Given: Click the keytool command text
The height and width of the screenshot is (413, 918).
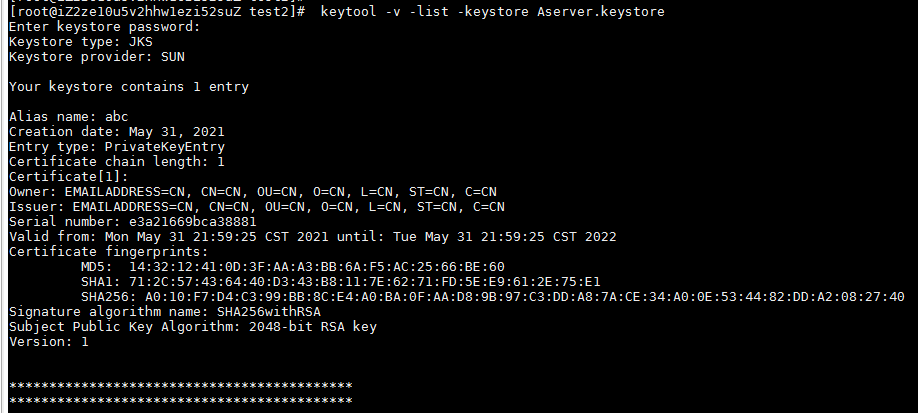Looking at the screenshot, I should [492, 11].
